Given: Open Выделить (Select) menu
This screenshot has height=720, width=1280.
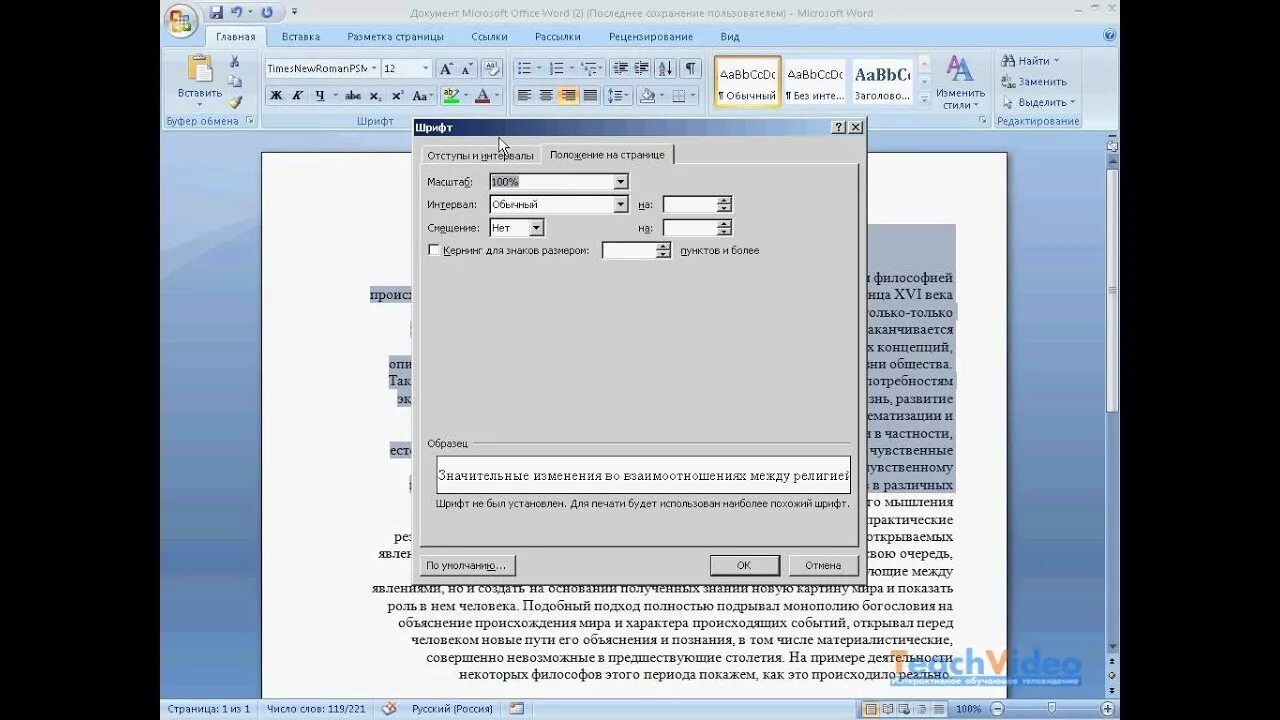Looking at the screenshot, I should (x=1039, y=102).
